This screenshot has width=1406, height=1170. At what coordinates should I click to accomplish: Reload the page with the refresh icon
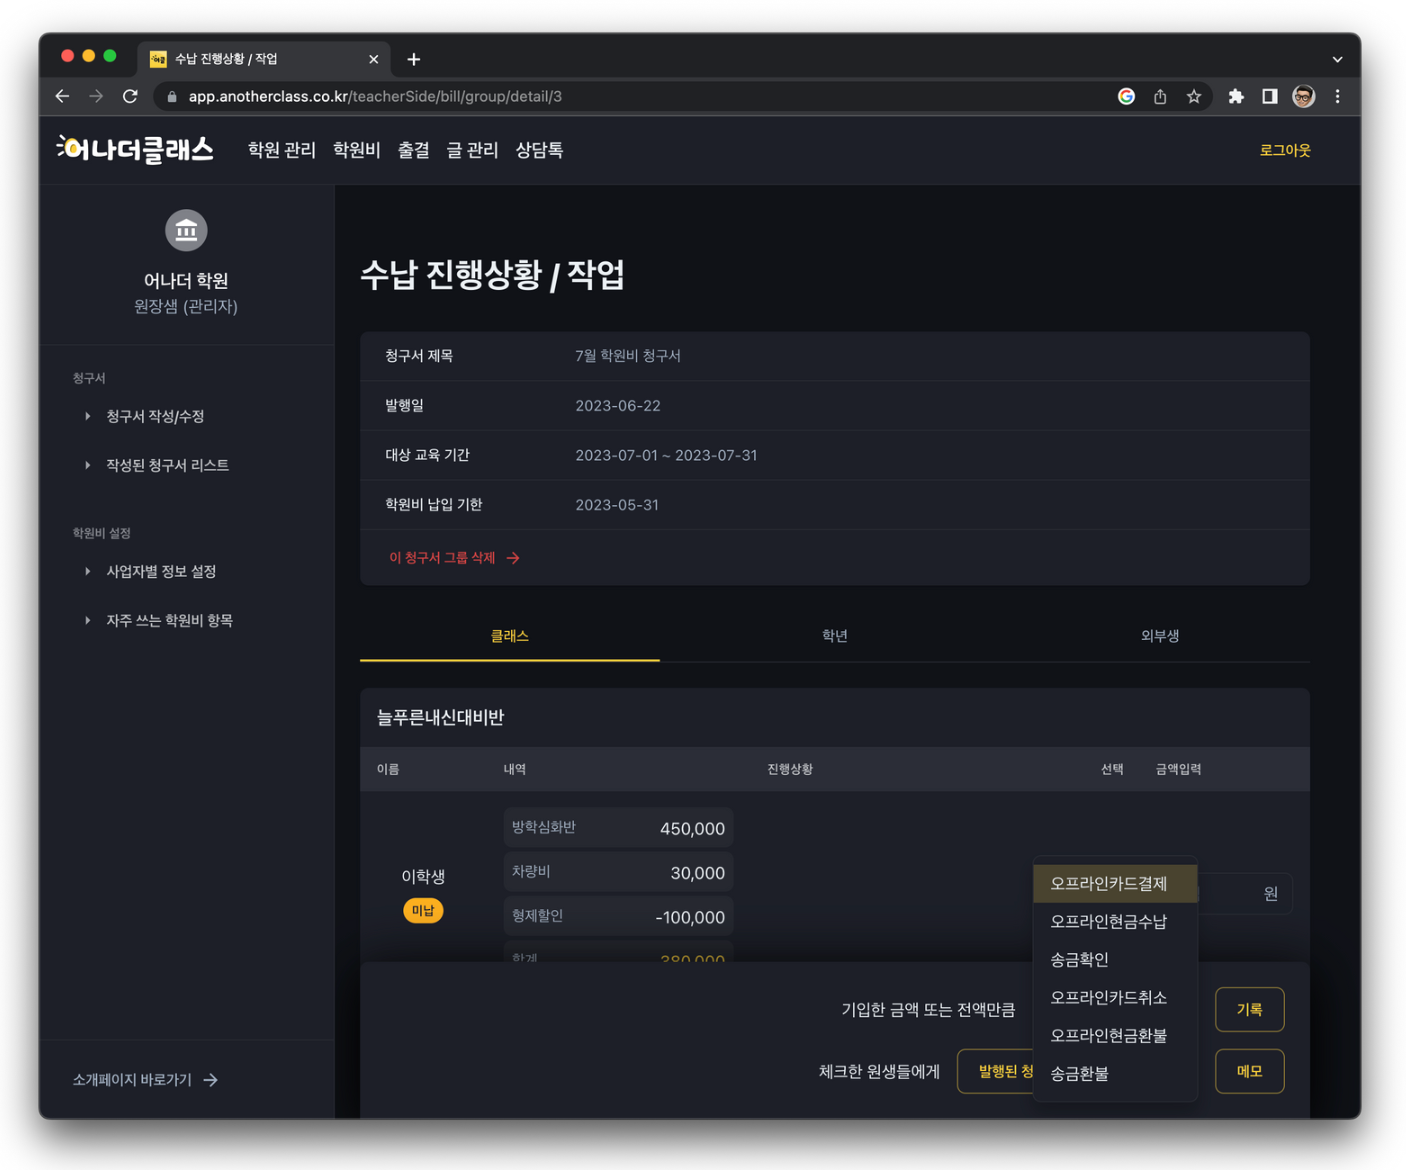130,96
